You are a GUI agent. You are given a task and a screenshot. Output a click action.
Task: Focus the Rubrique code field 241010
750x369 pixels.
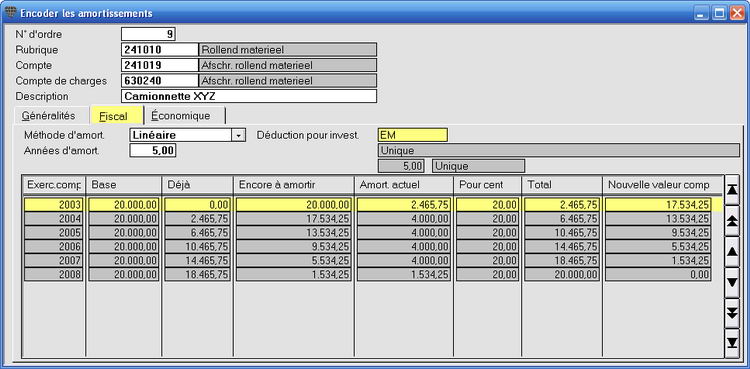[x=160, y=50]
